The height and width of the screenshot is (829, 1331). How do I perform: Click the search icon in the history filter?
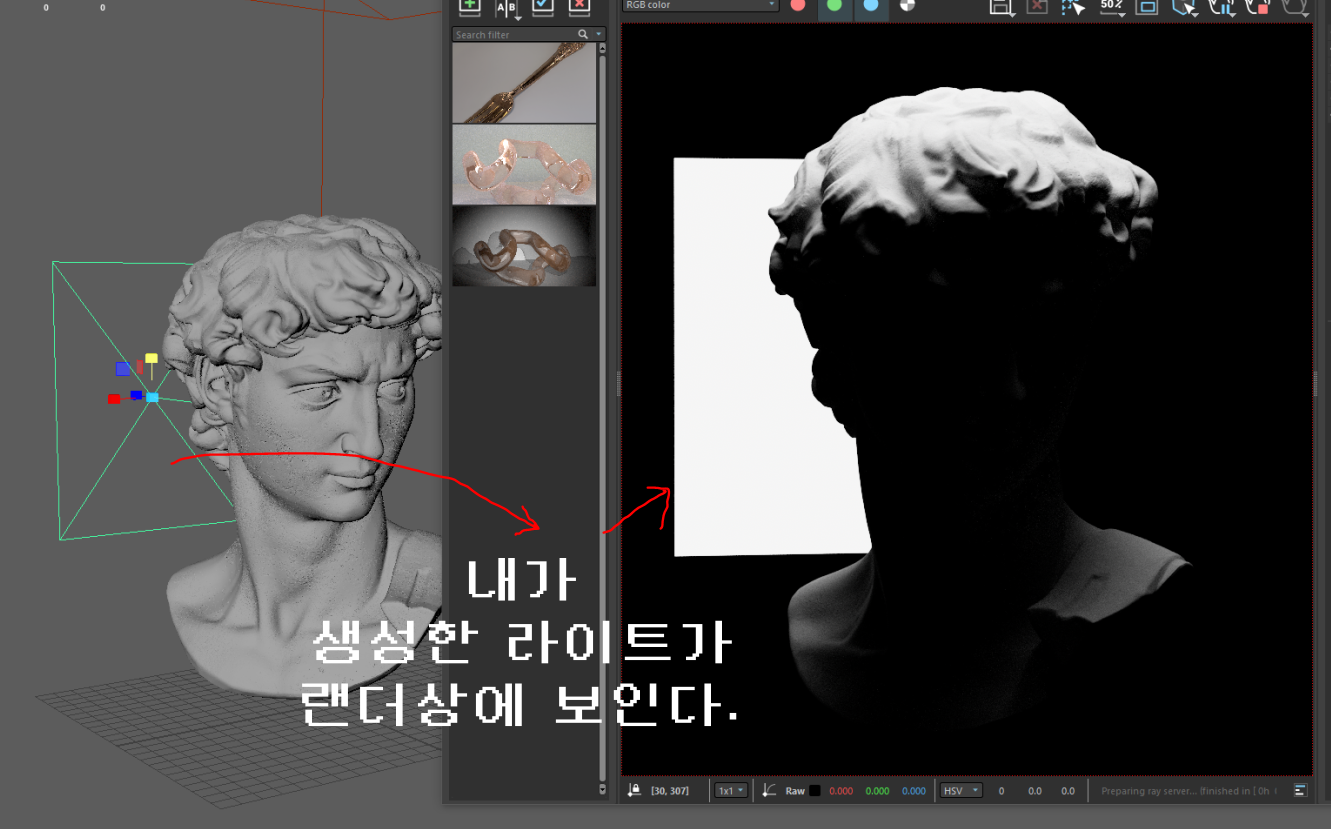583,34
